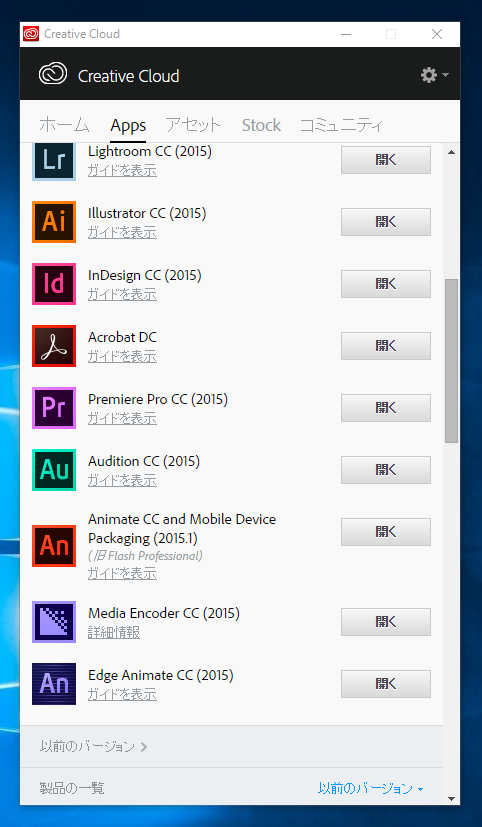Click the InDesign CC app icon

[54, 284]
